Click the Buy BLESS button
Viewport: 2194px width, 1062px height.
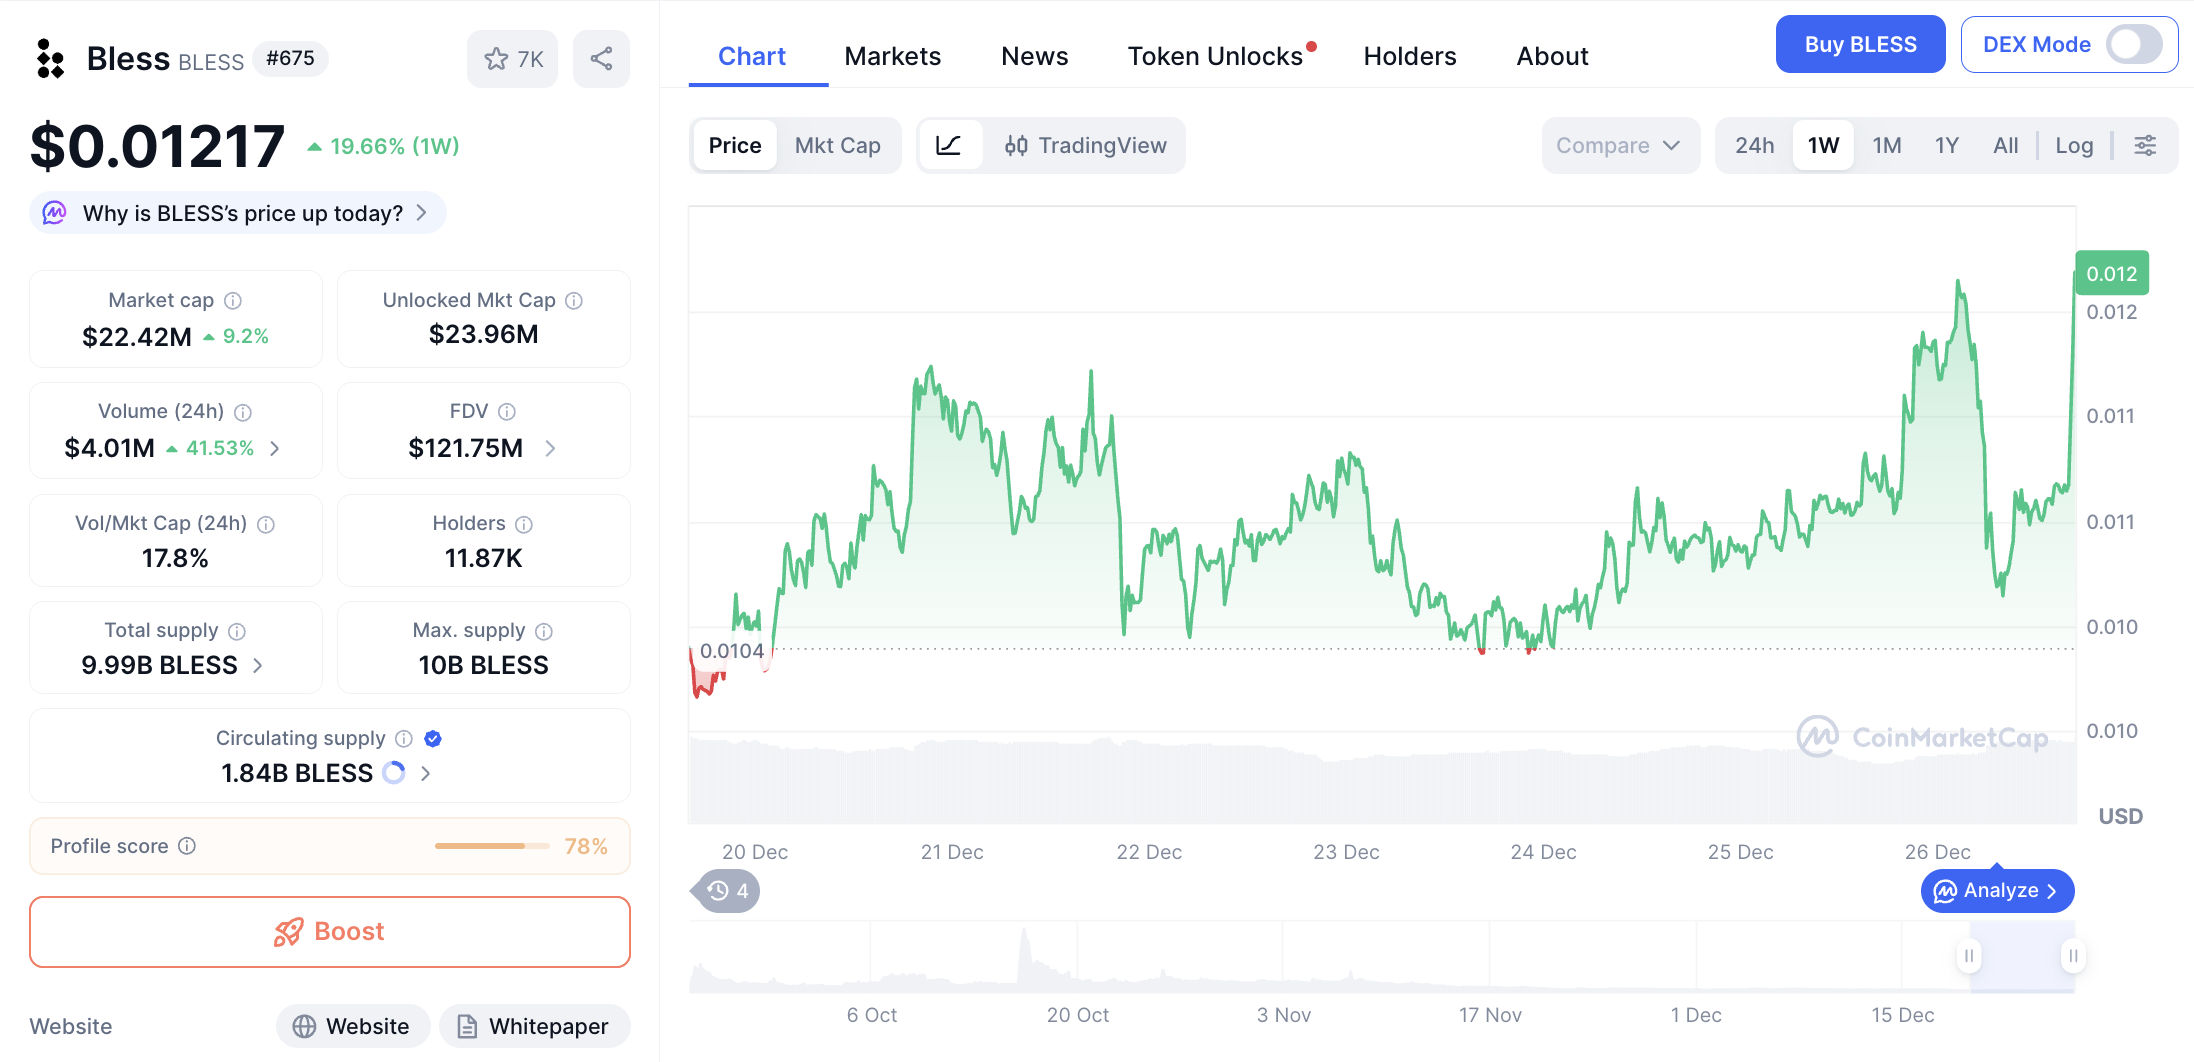click(1860, 45)
